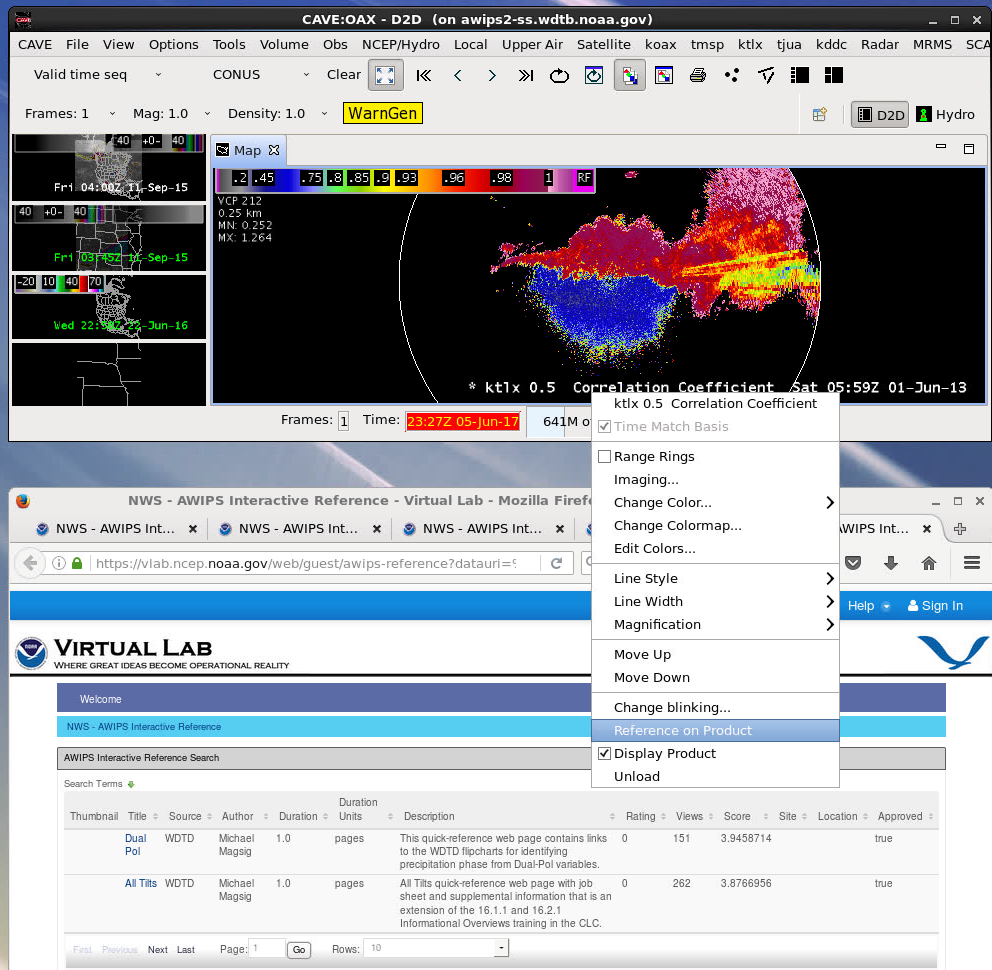Image resolution: width=992 pixels, height=970 pixels.
Task: Select Unload in the context menu
Action: point(715,776)
